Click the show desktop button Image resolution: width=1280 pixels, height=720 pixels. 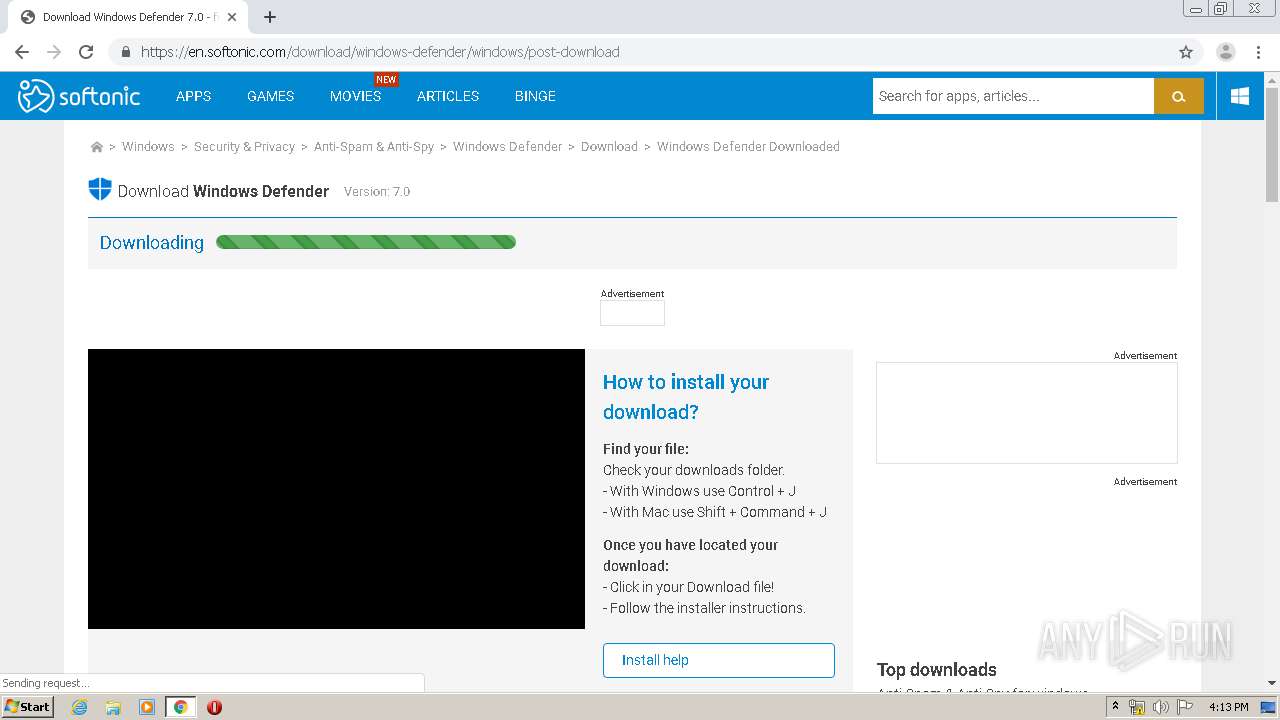point(1270,707)
